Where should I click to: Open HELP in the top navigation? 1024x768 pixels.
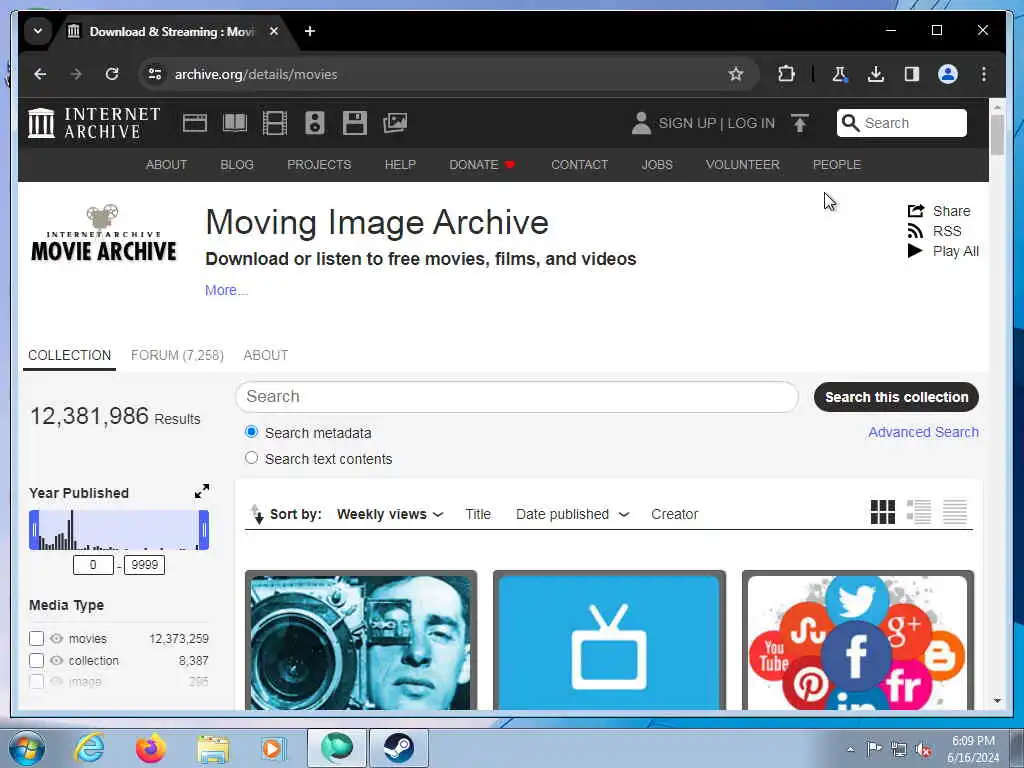pos(400,165)
